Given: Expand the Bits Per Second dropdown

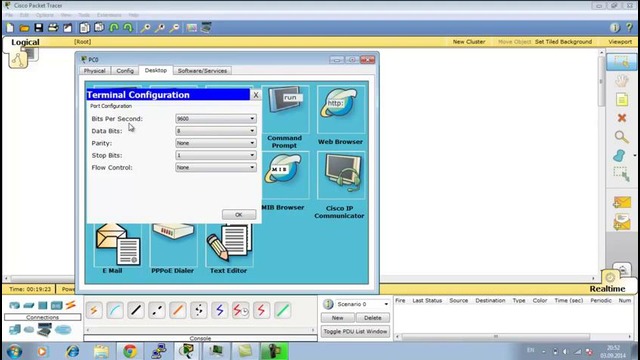Looking at the screenshot, I should click(x=216, y=119).
